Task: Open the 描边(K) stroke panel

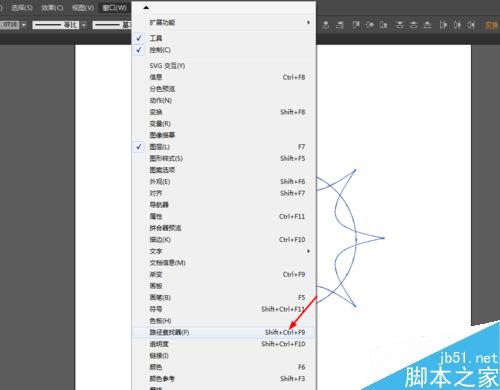Action: point(224,240)
